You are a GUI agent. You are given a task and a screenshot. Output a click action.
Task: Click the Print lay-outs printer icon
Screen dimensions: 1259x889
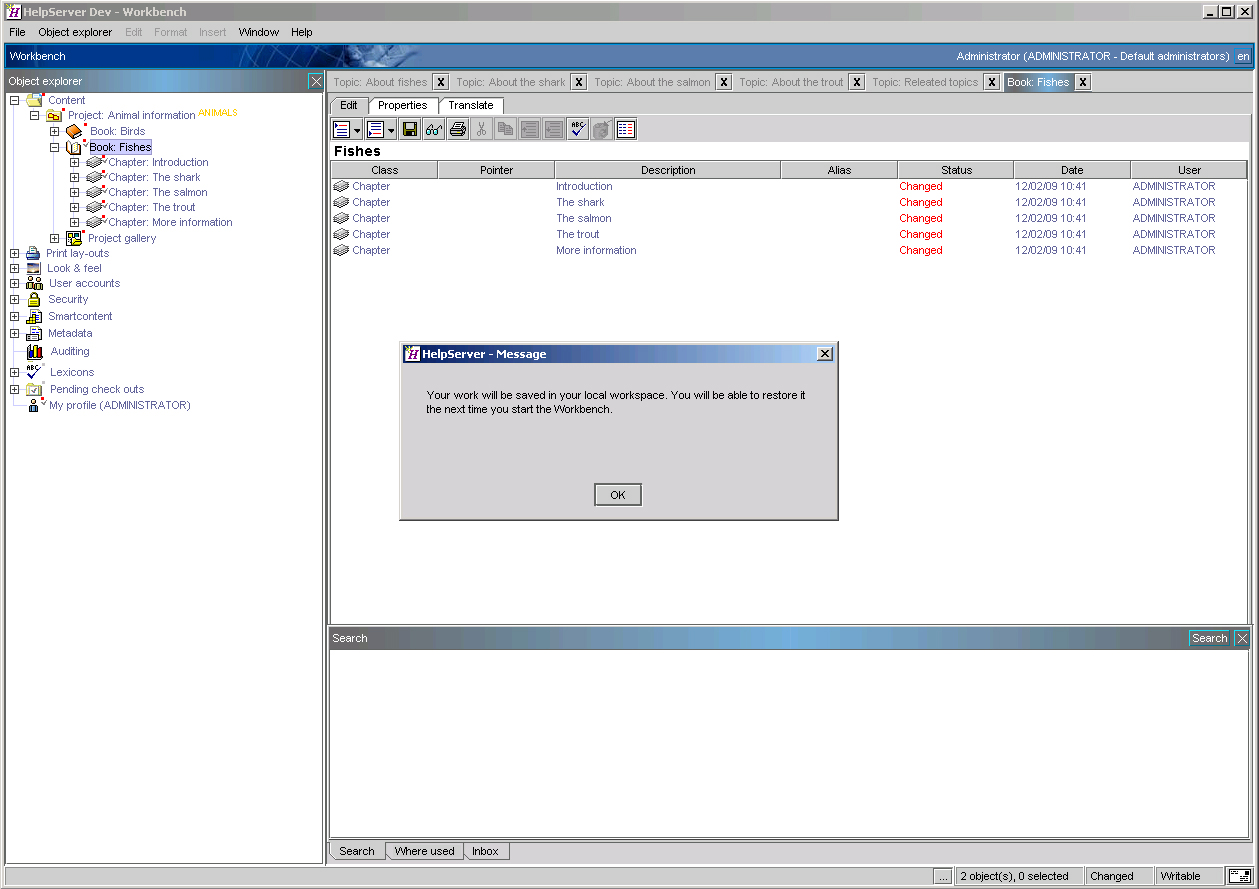click(33, 253)
